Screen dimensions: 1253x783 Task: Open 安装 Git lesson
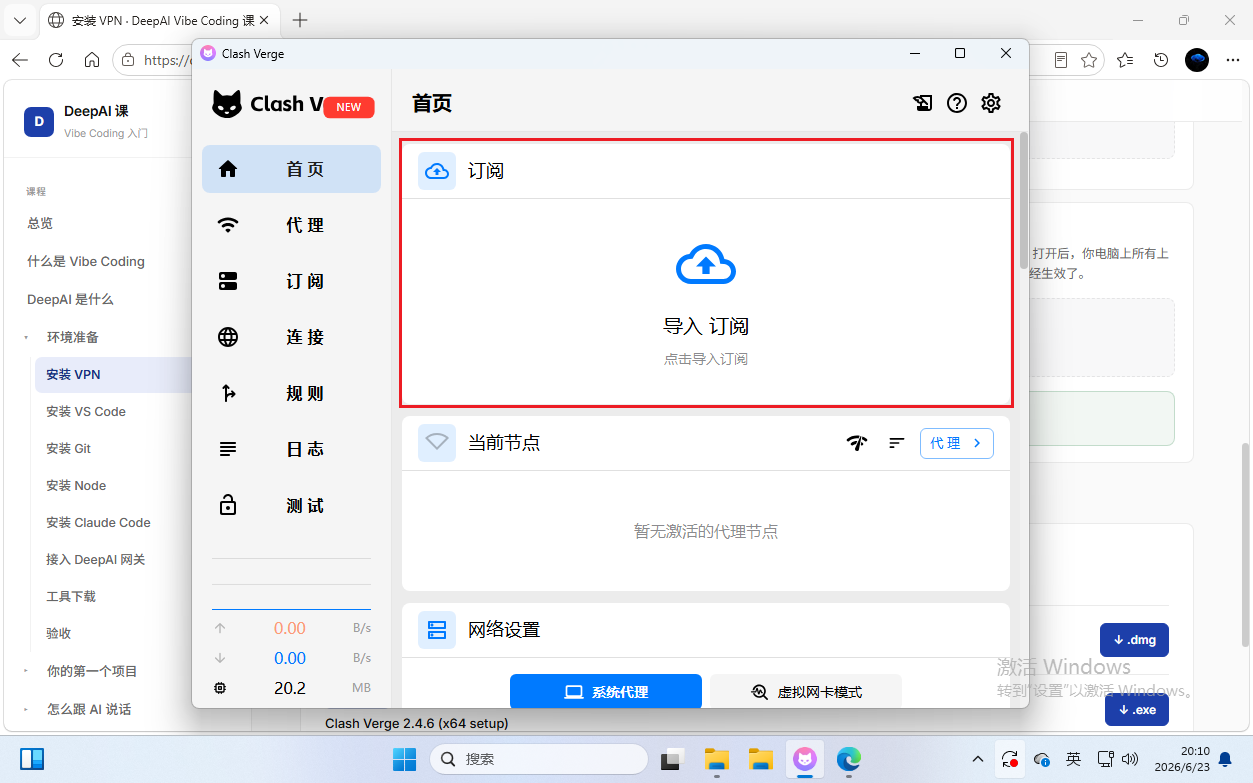(68, 448)
